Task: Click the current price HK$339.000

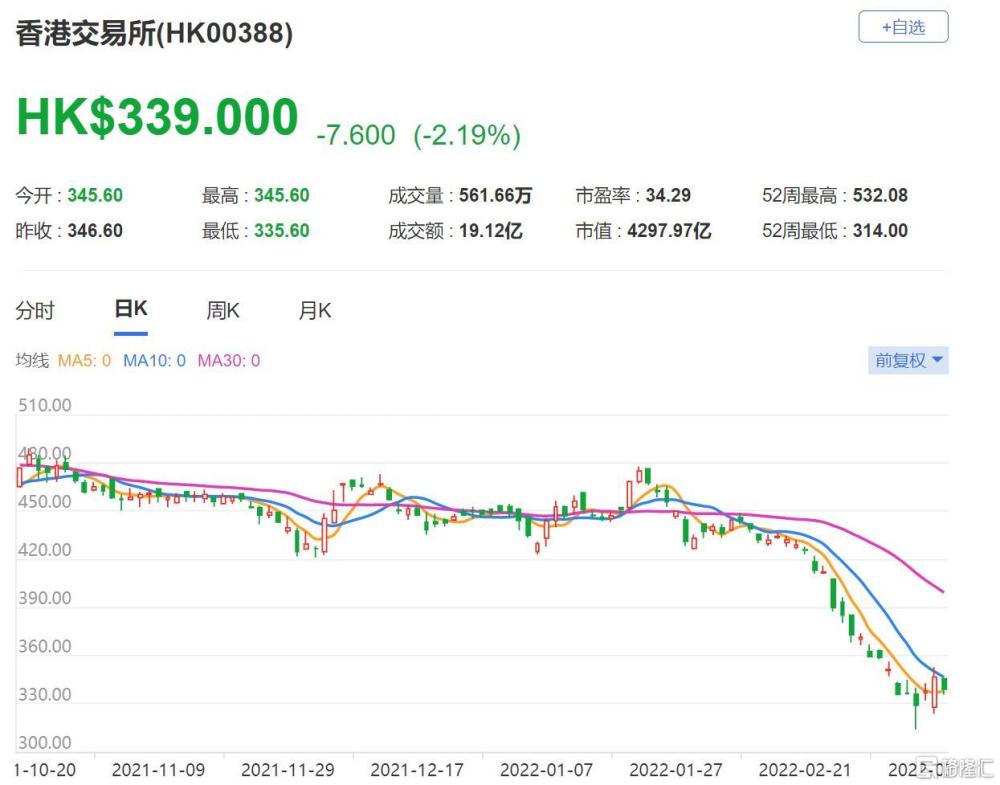Action: (x=158, y=117)
